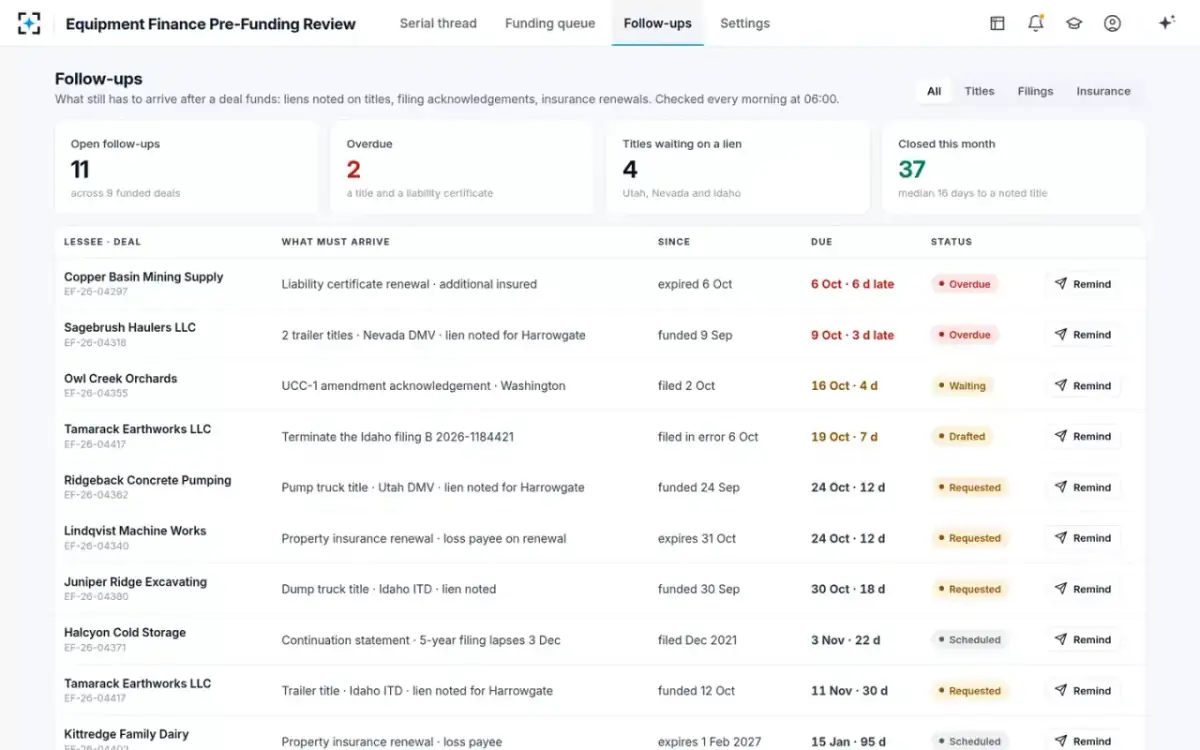The image size is (1200, 750).
Task: Click deal number EF-26-04297
Action: [96, 292]
